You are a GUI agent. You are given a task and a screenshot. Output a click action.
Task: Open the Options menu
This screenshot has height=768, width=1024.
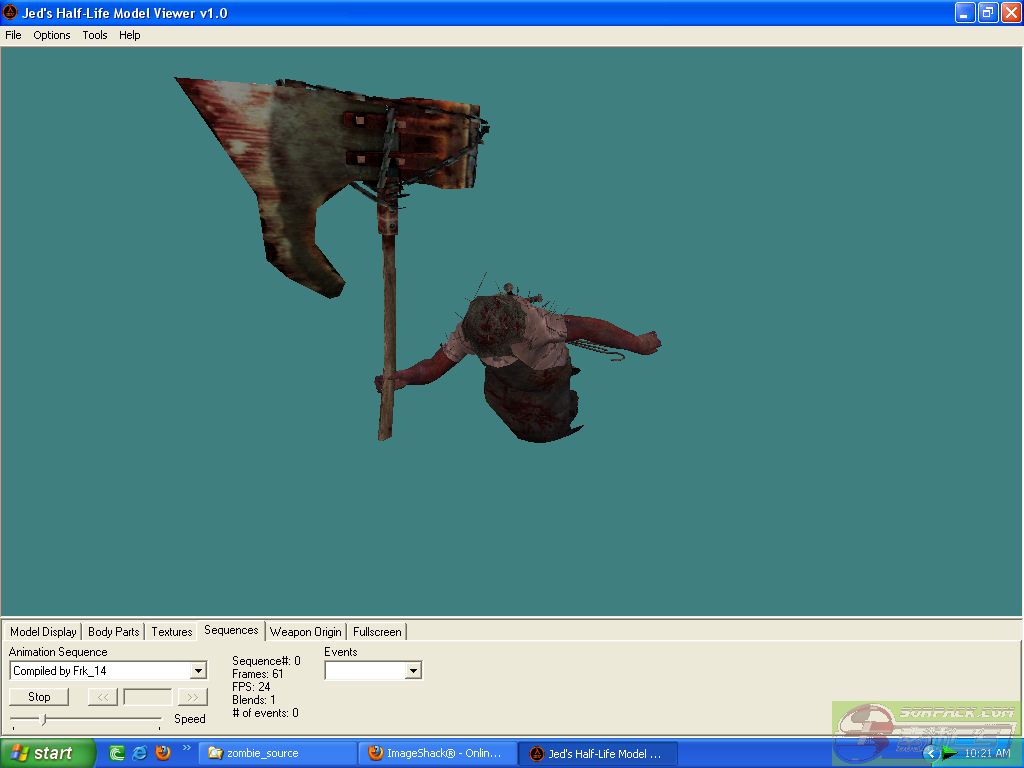[52, 35]
